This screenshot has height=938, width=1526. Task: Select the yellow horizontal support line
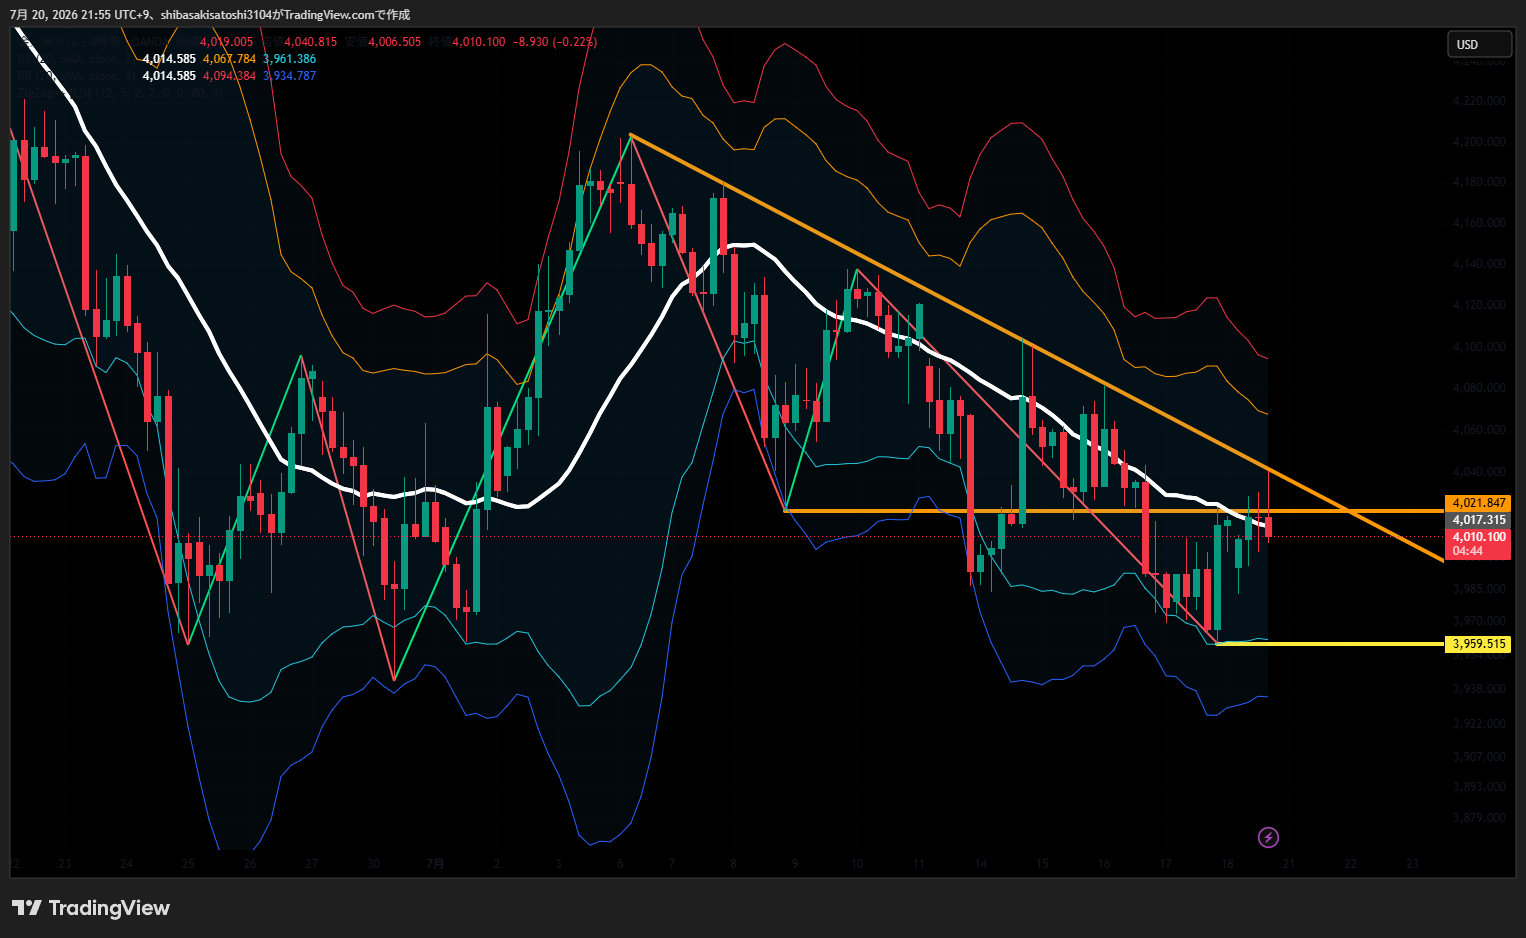(x=1330, y=644)
